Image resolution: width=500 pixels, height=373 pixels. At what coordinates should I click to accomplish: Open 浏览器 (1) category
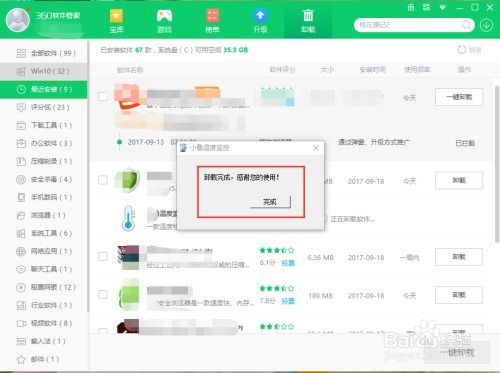[x=44, y=215]
